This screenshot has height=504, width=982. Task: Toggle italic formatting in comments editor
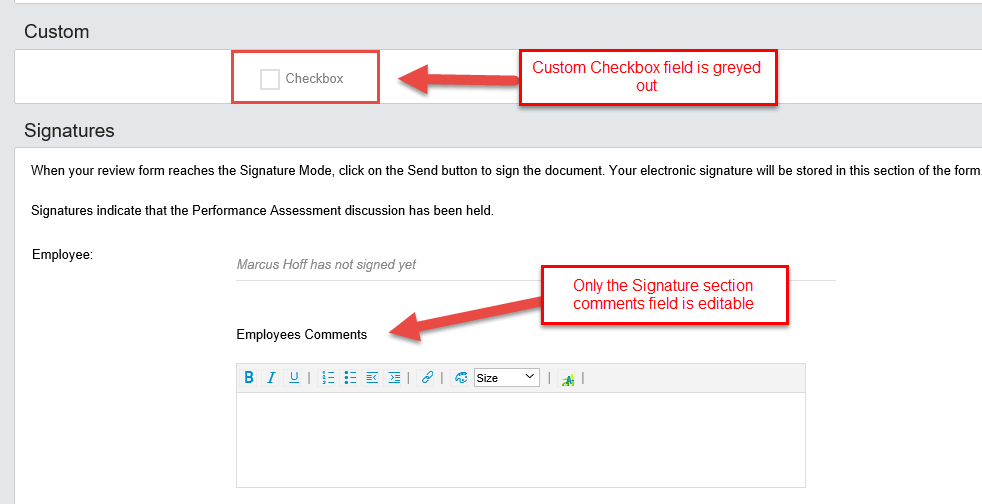point(271,378)
